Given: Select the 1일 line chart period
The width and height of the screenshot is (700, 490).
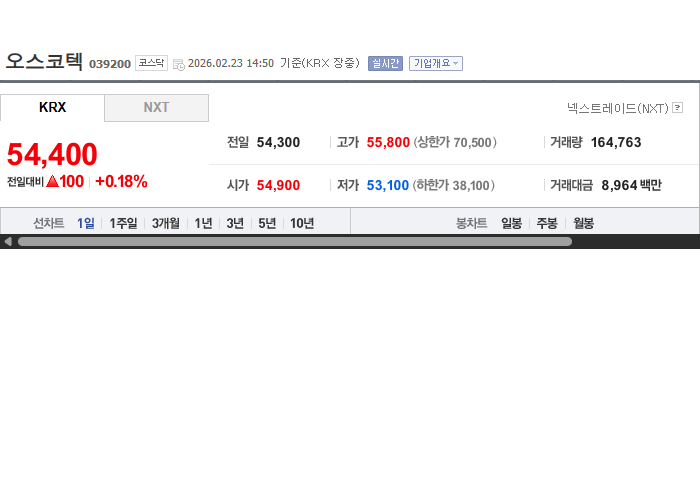Looking at the screenshot, I should coord(86,223).
